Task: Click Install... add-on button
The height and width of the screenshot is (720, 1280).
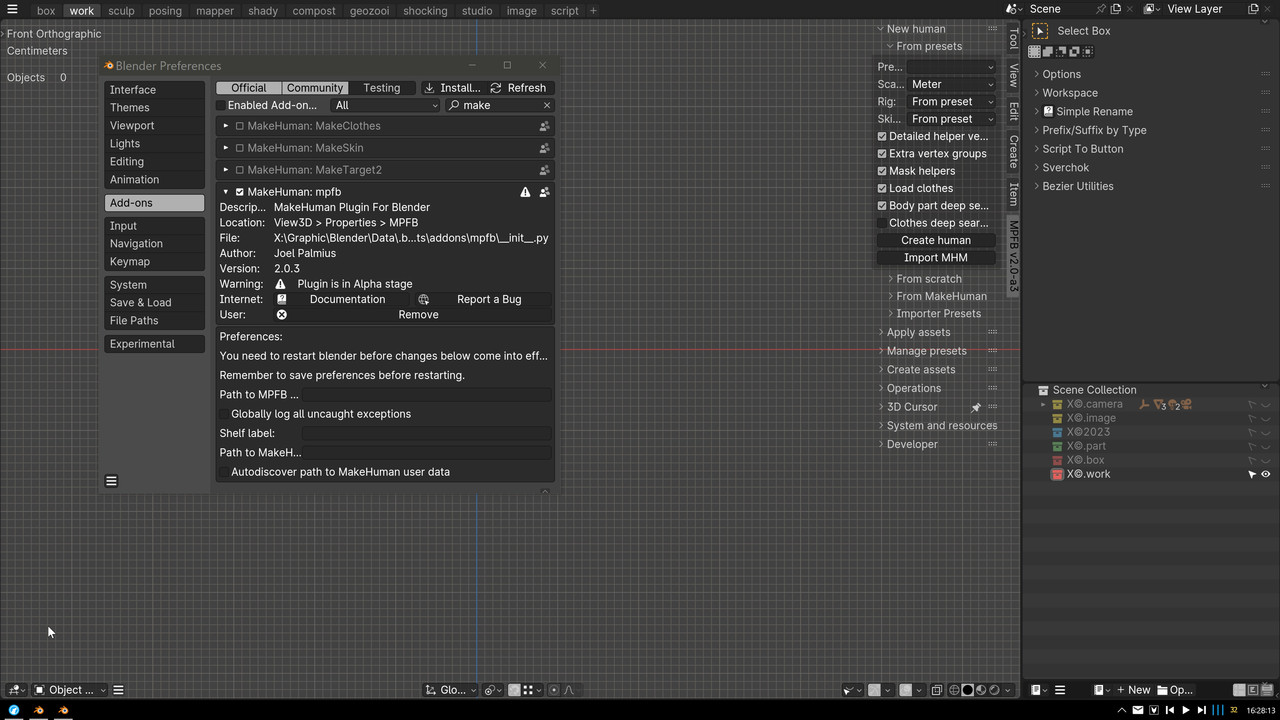Action: [452, 88]
